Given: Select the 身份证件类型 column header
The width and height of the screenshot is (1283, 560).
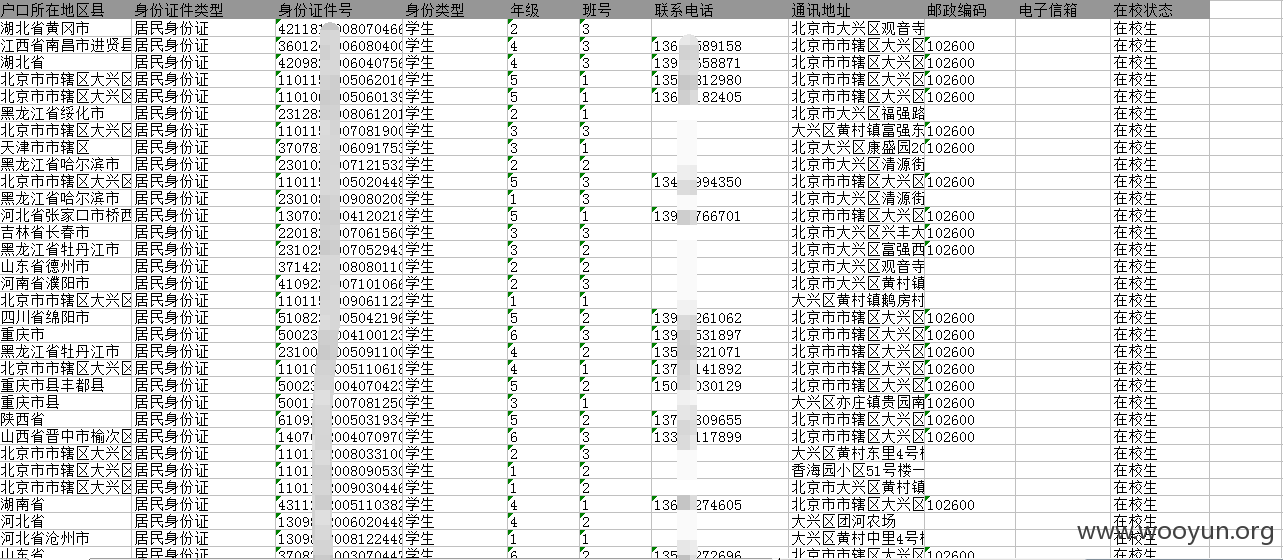Looking at the screenshot, I should point(204,11).
